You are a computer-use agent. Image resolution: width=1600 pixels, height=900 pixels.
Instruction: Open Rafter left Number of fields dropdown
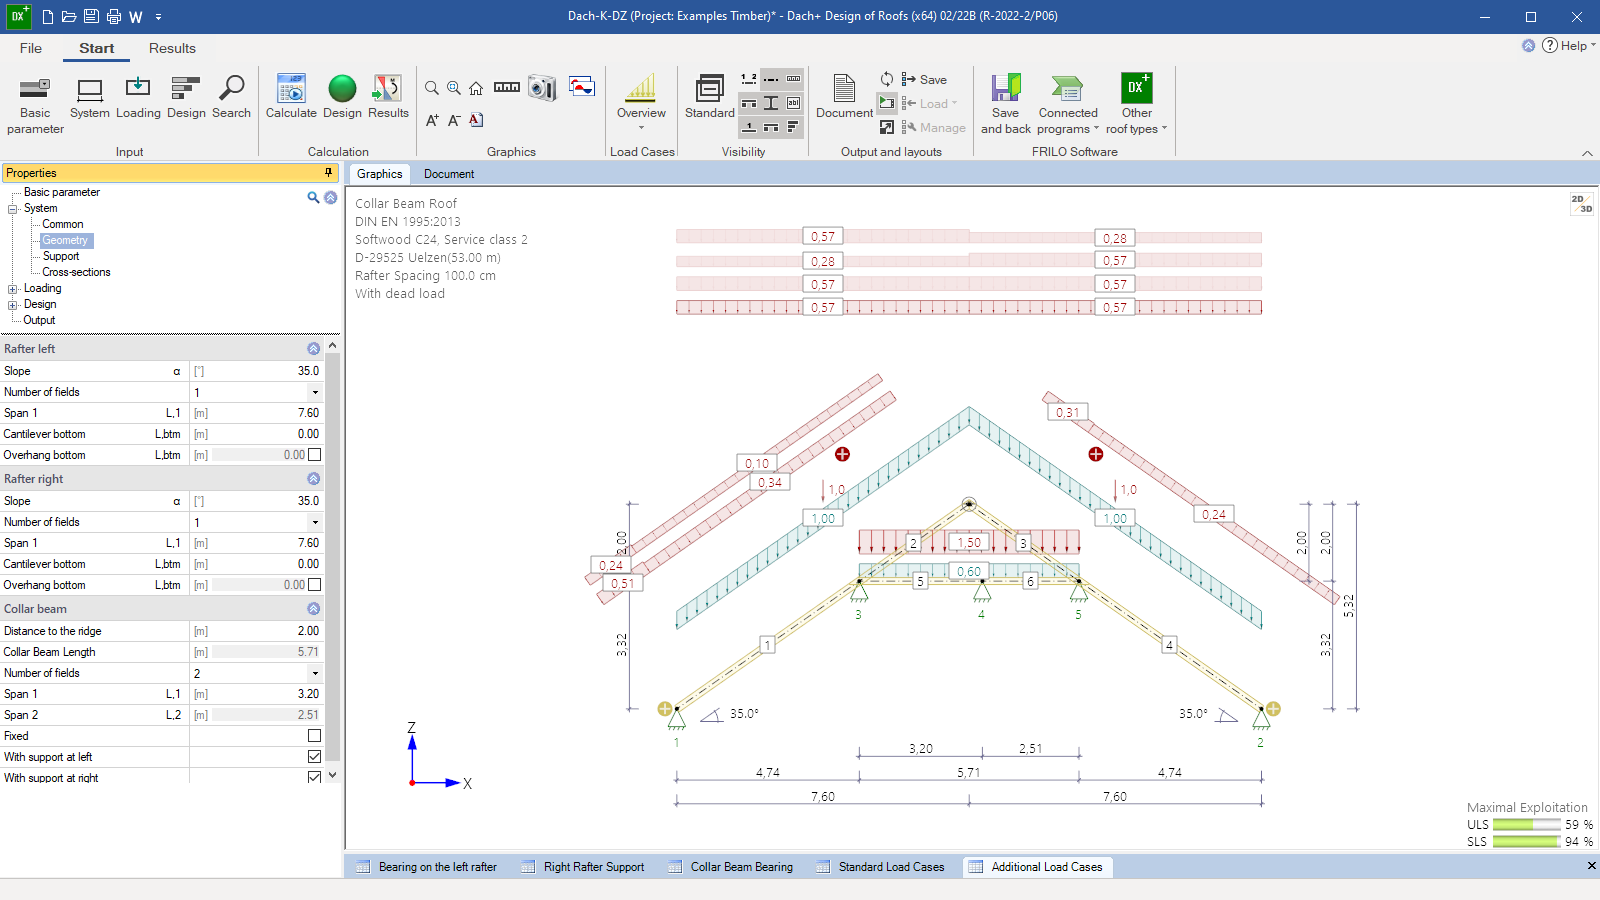315,392
